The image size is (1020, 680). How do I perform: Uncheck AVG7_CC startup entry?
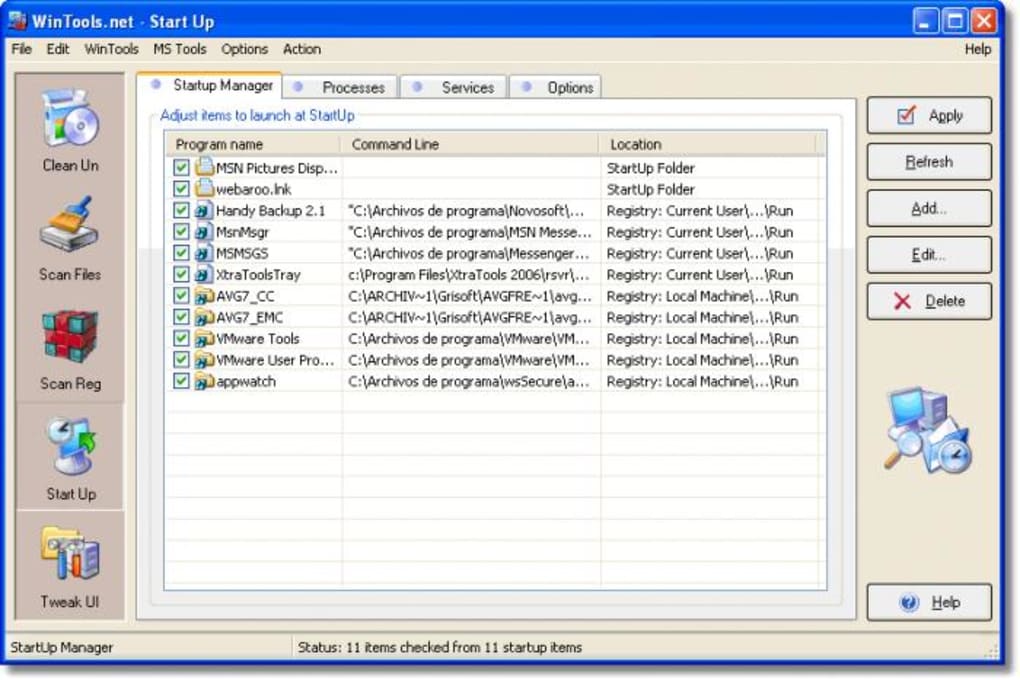(x=181, y=296)
